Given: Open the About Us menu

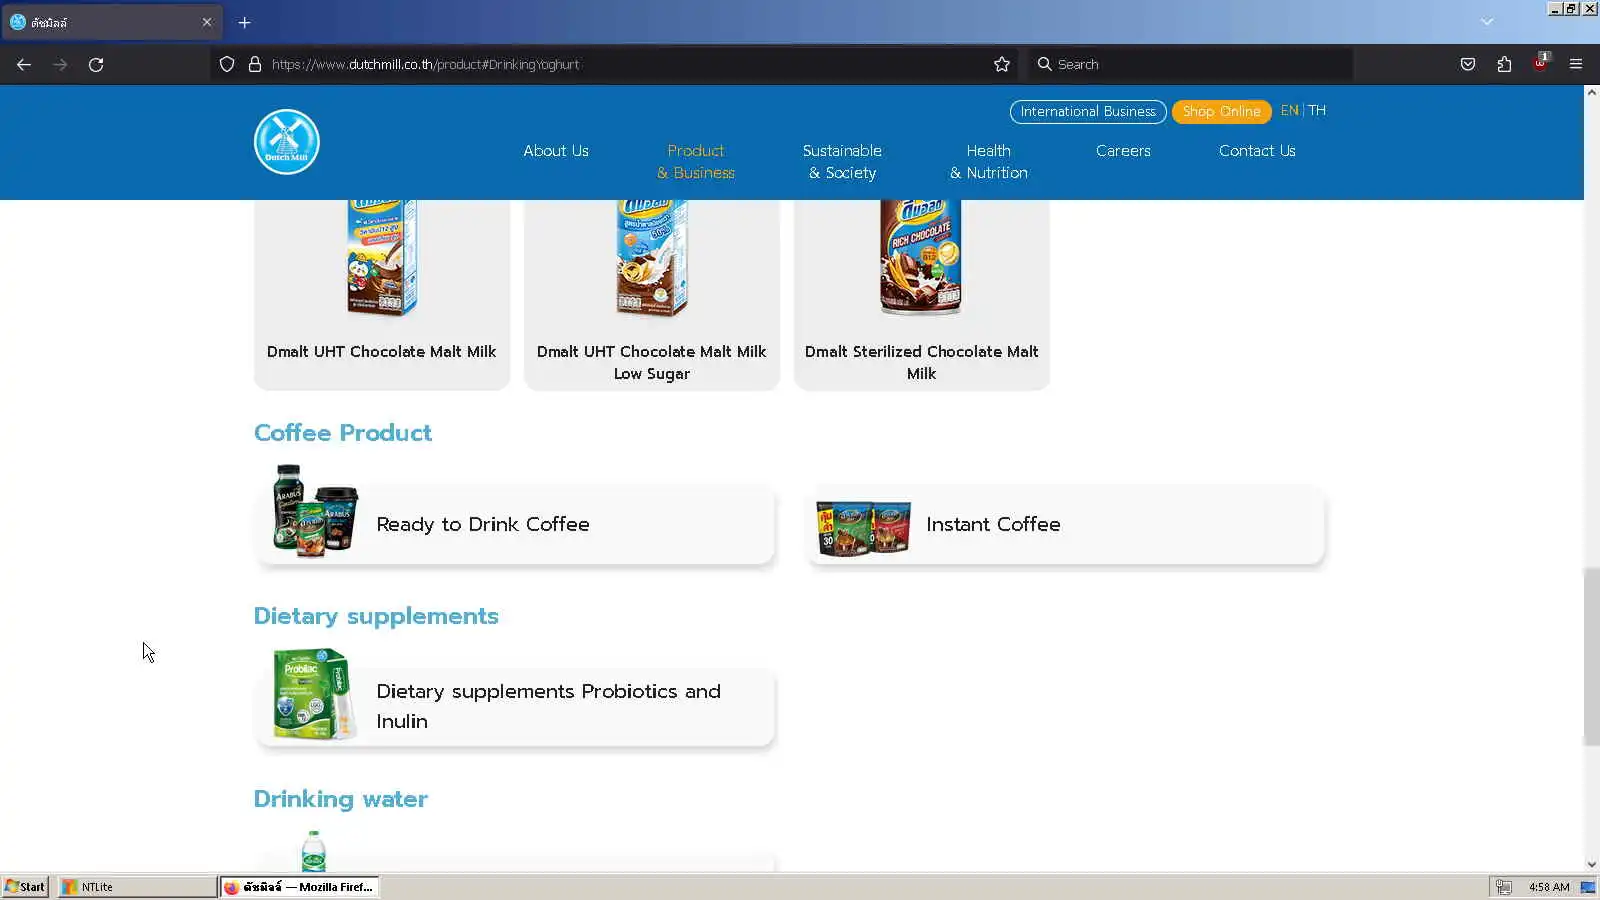Looking at the screenshot, I should coord(556,151).
